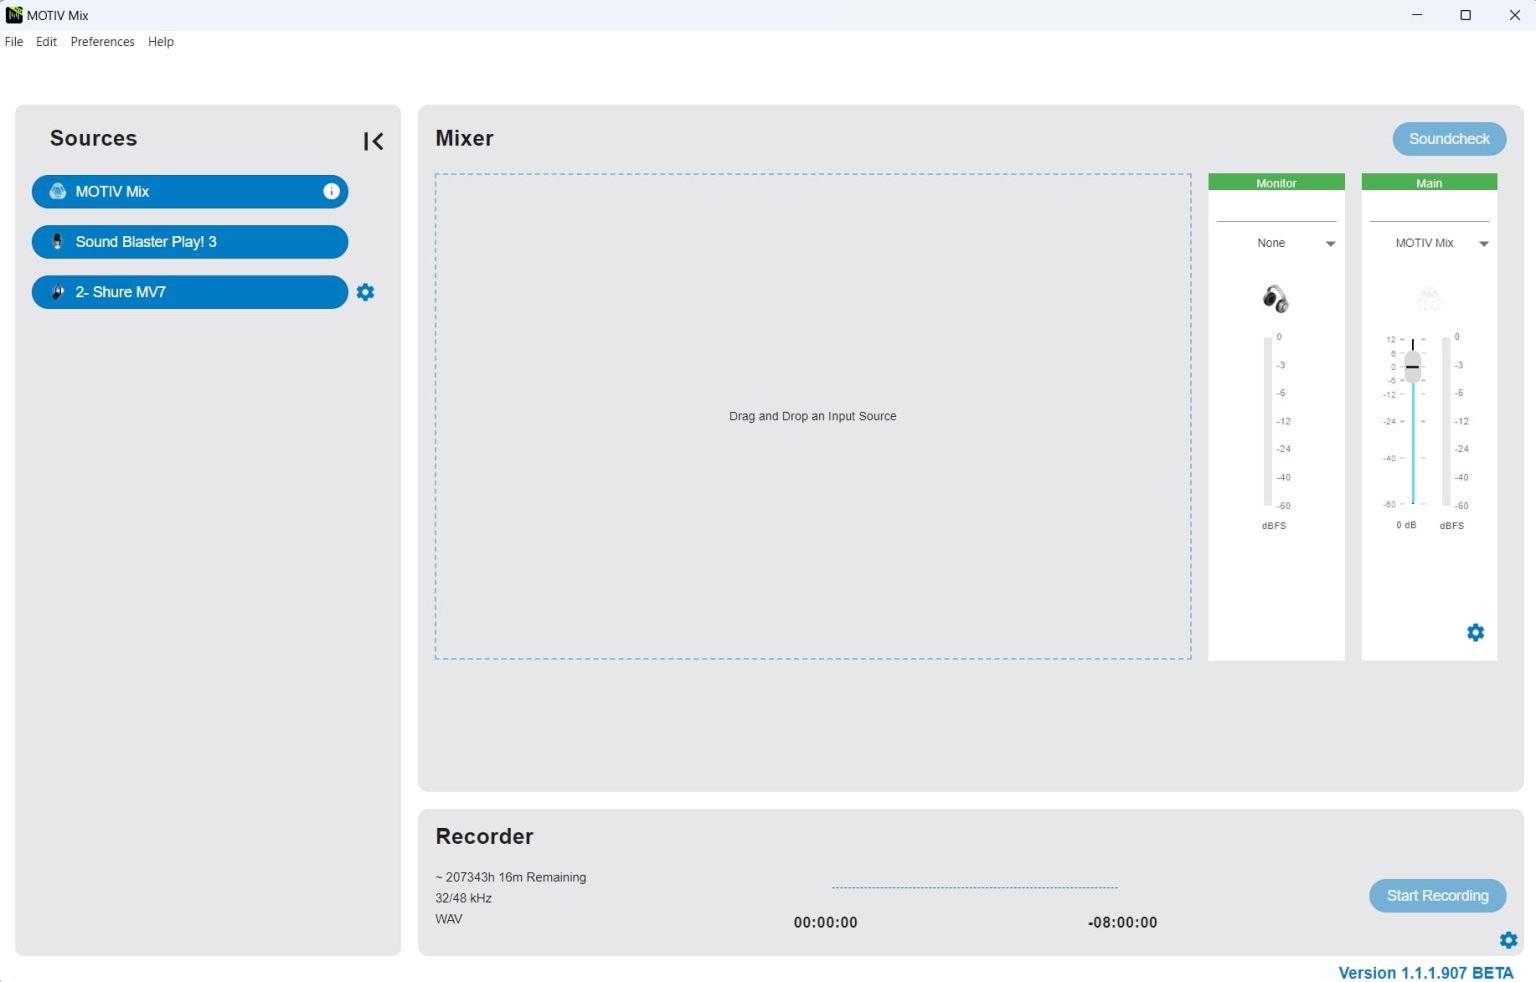The image size is (1536, 982).
Task: Click the info icon on MOTIV Mix source
Action: [331, 191]
